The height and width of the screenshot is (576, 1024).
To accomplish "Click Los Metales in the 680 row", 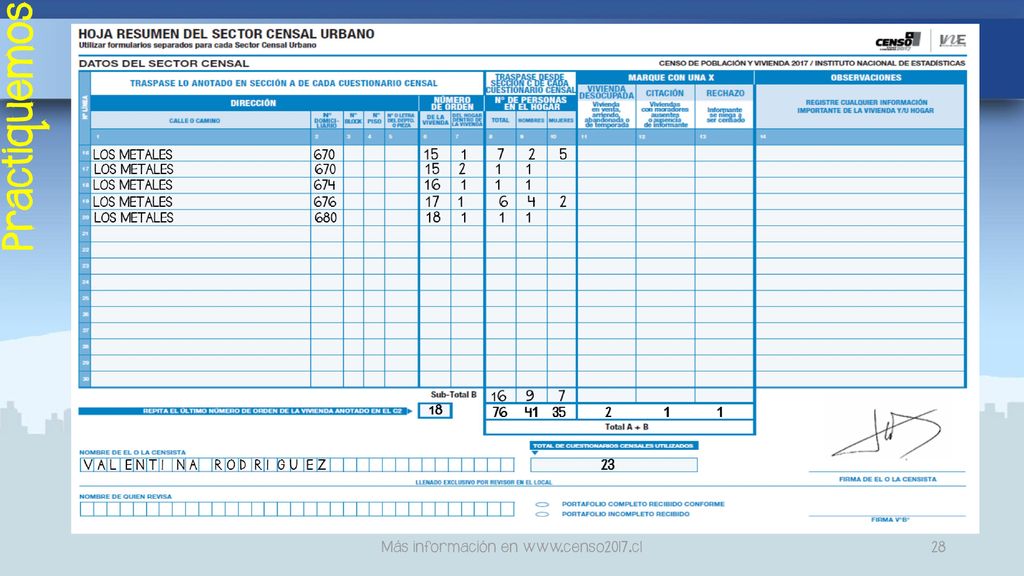I will (x=133, y=217).
